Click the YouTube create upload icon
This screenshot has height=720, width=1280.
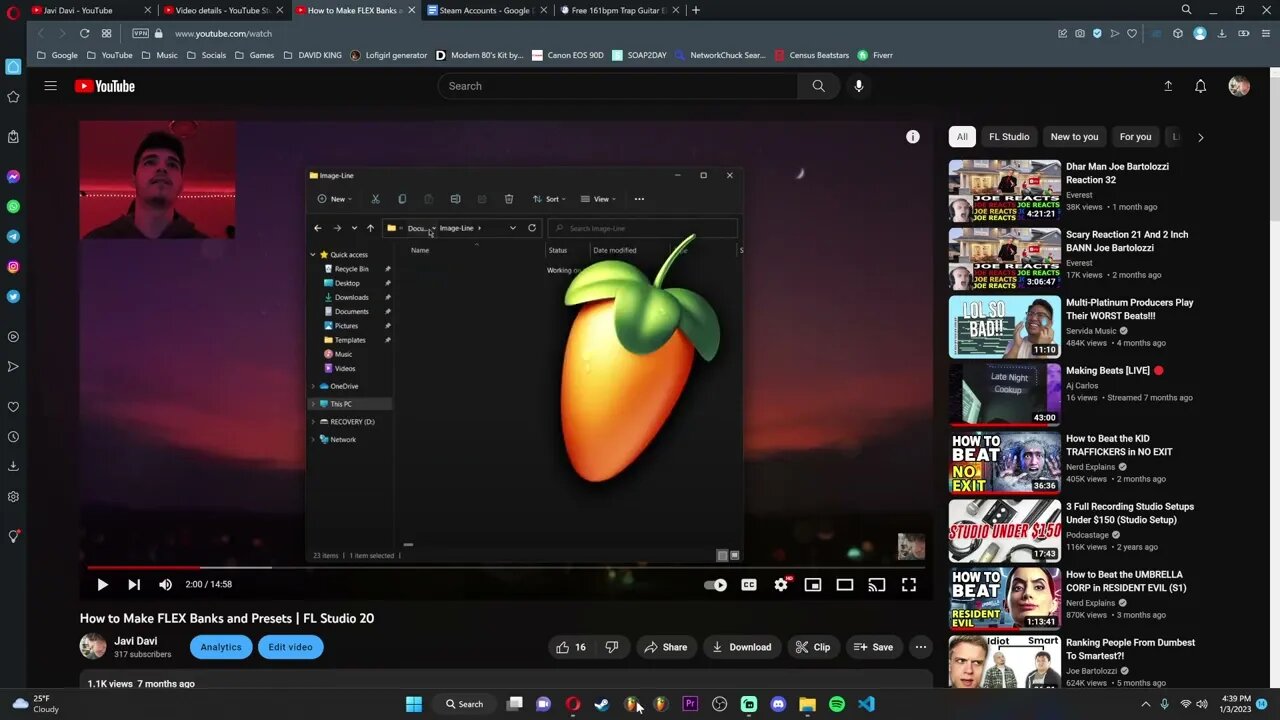[1167, 86]
